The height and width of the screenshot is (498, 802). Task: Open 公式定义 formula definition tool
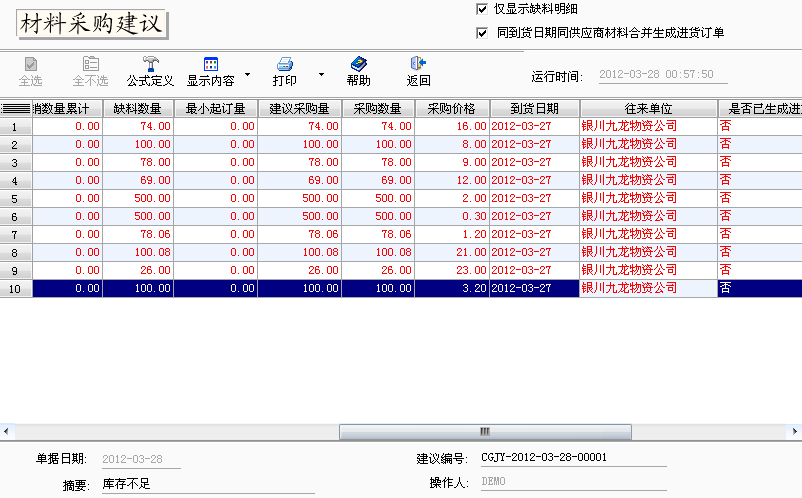(150, 64)
